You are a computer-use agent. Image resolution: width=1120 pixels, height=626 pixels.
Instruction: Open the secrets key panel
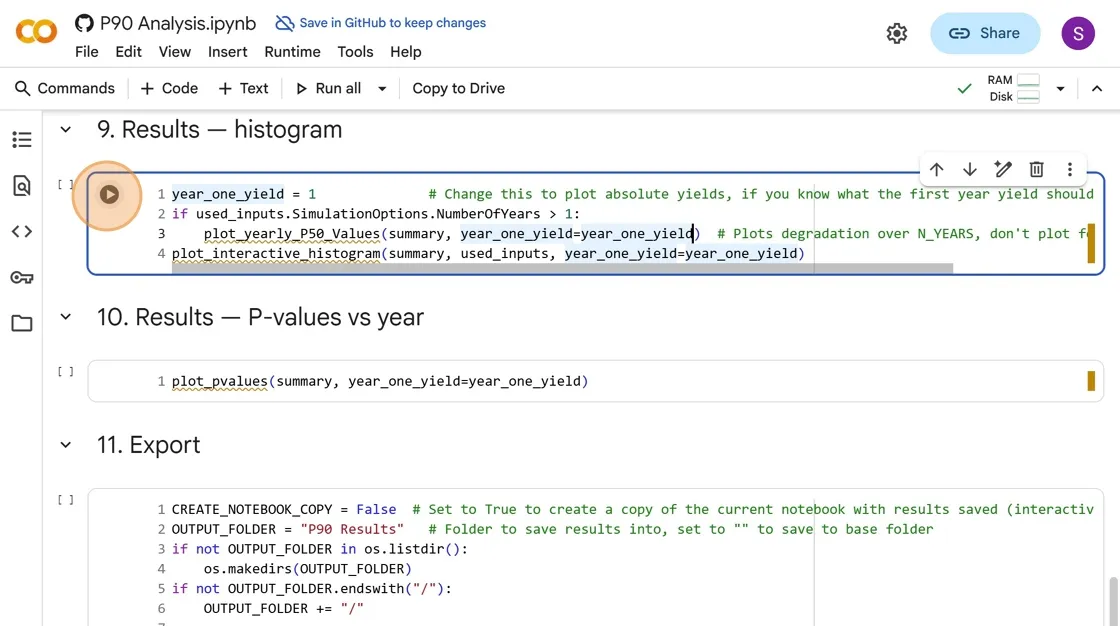tap(22, 277)
